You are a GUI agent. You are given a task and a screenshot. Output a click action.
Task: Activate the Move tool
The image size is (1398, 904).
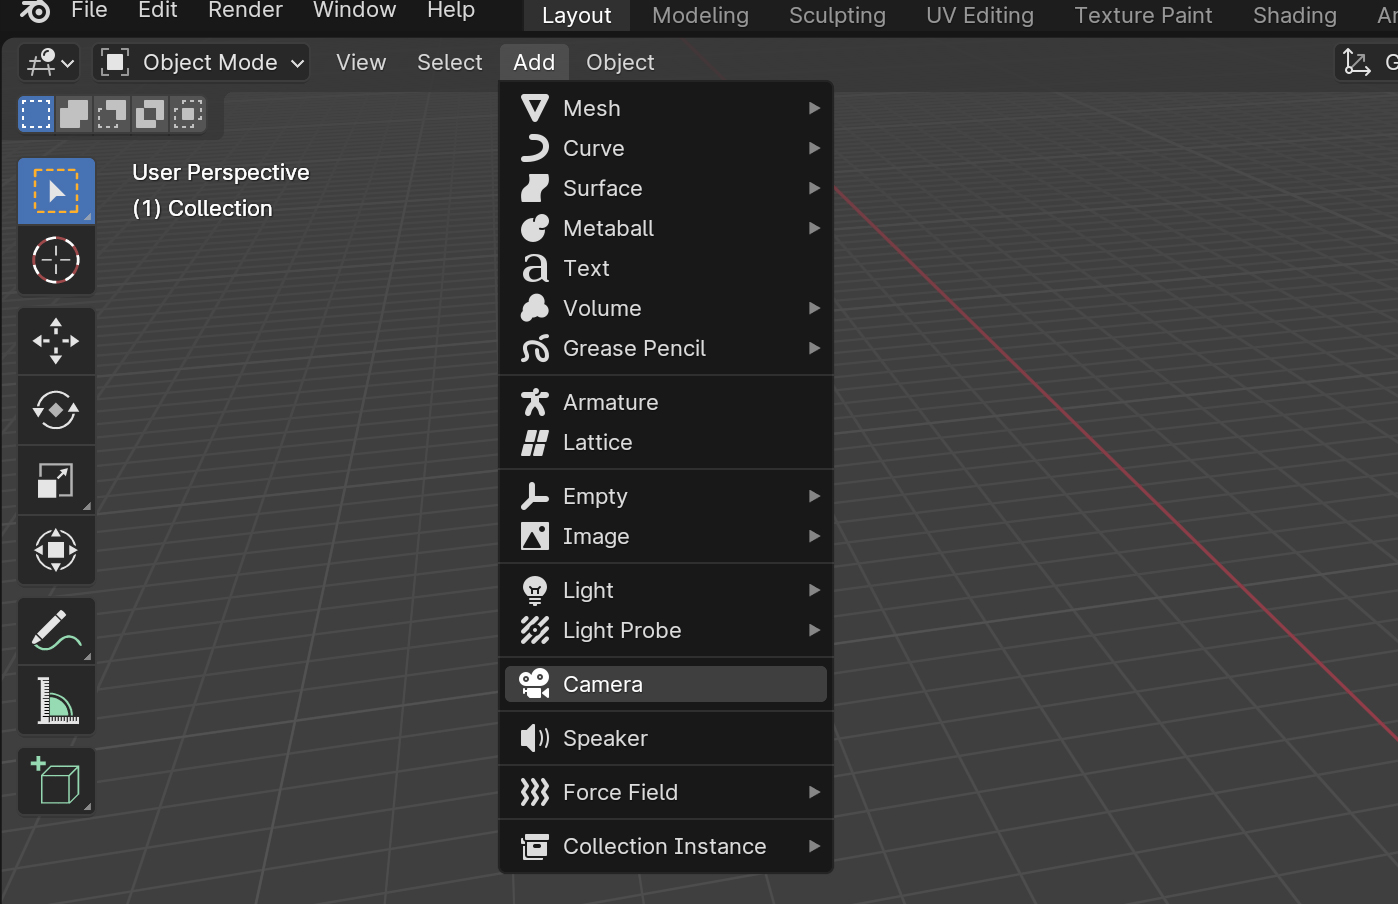(56, 341)
